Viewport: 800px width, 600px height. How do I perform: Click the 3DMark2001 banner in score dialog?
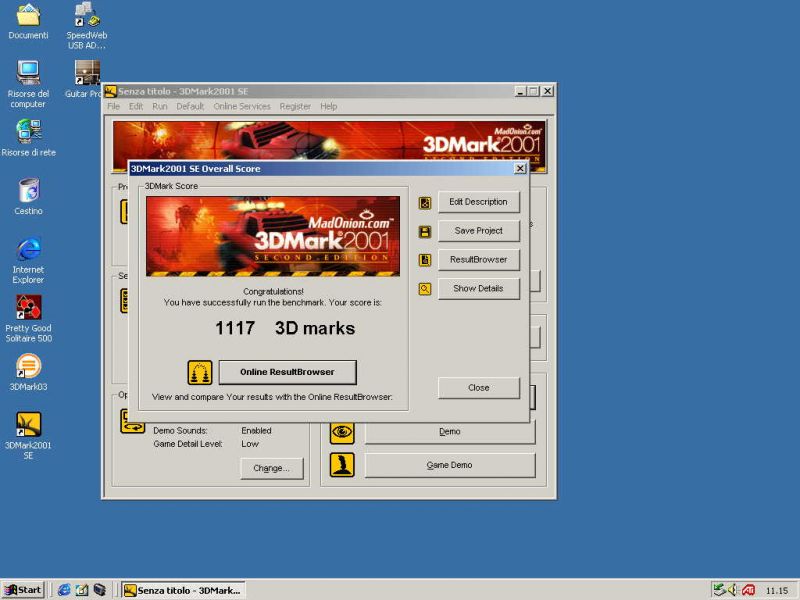273,236
